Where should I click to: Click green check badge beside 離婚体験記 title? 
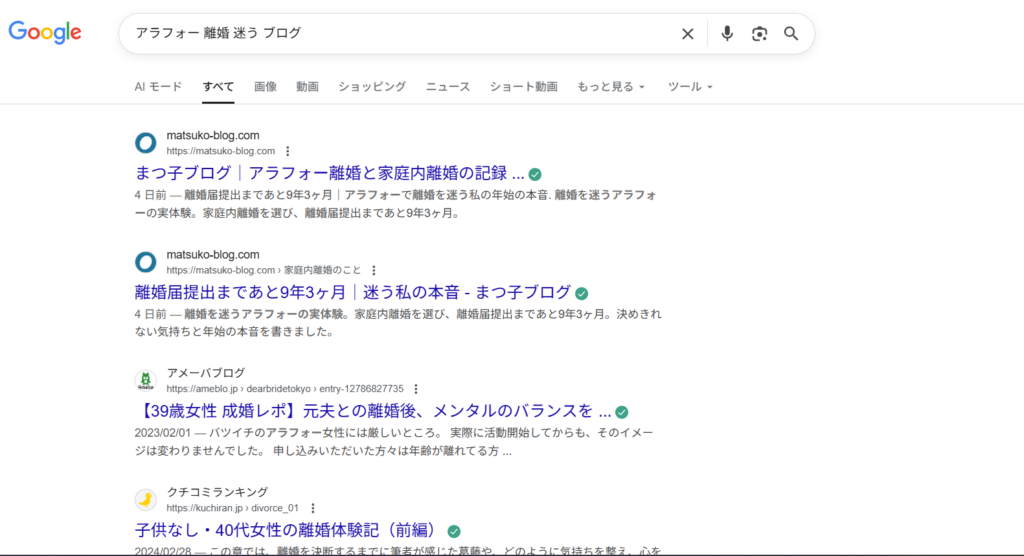pos(454,531)
